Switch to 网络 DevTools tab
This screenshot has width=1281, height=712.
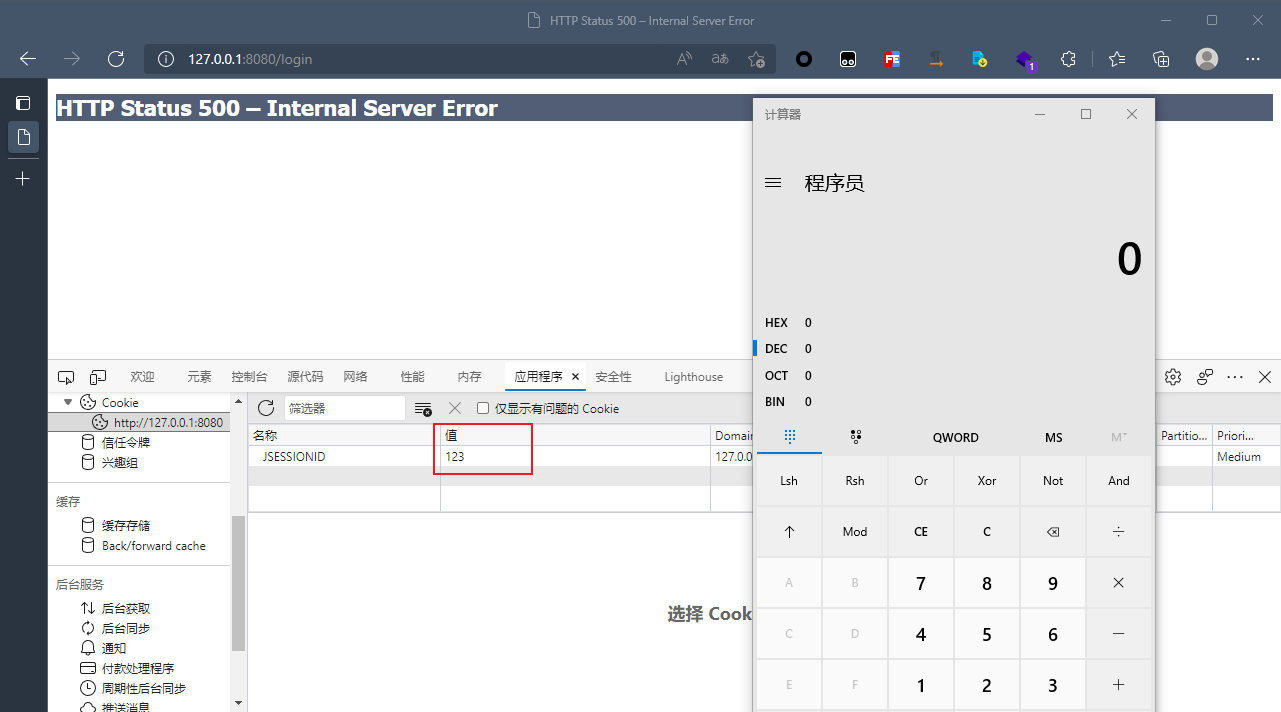[355, 377]
